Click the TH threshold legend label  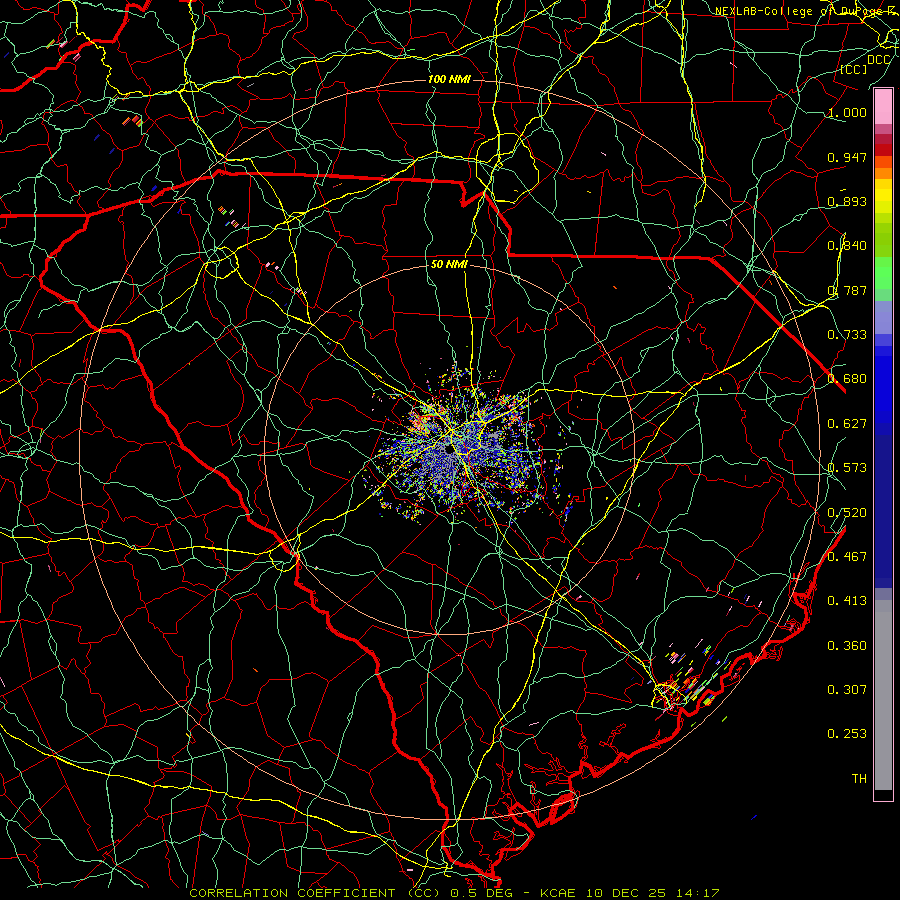pyautogui.click(x=859, y=779)
